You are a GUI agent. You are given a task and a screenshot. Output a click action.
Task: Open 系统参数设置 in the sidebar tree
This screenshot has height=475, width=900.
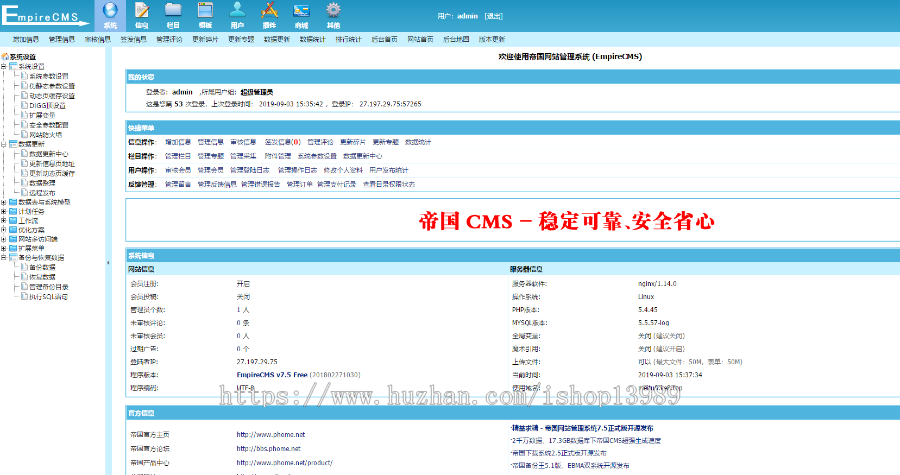point(49,76)
